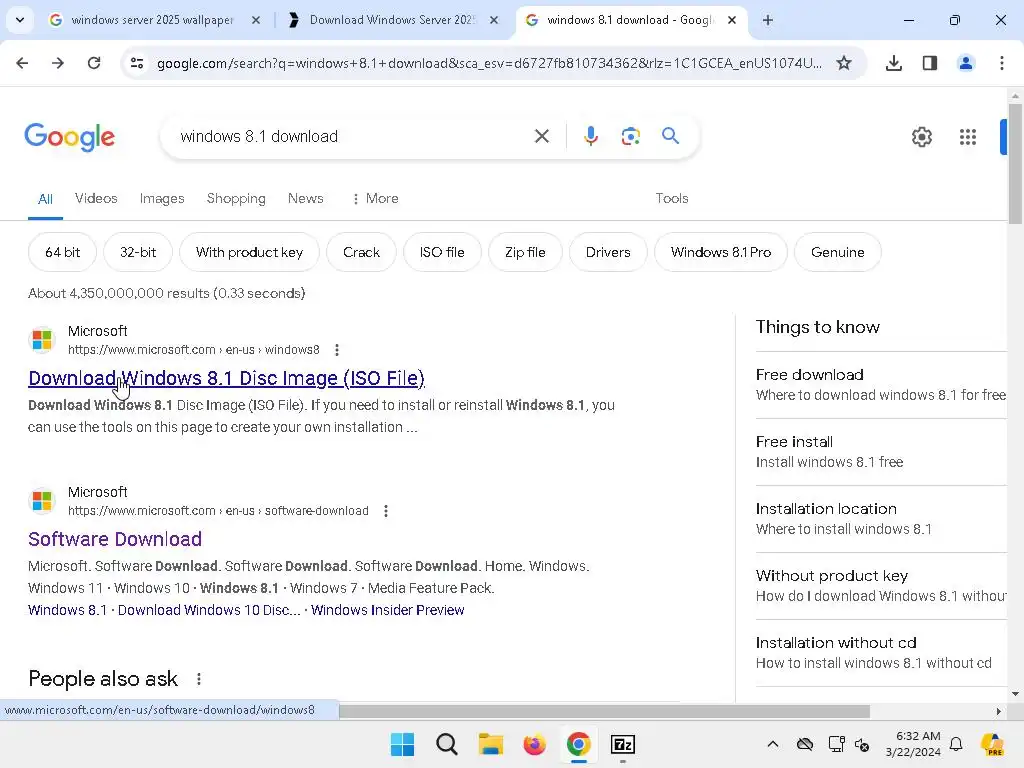
Task: Open Chrome three-dot menu
Action: 1002,63
